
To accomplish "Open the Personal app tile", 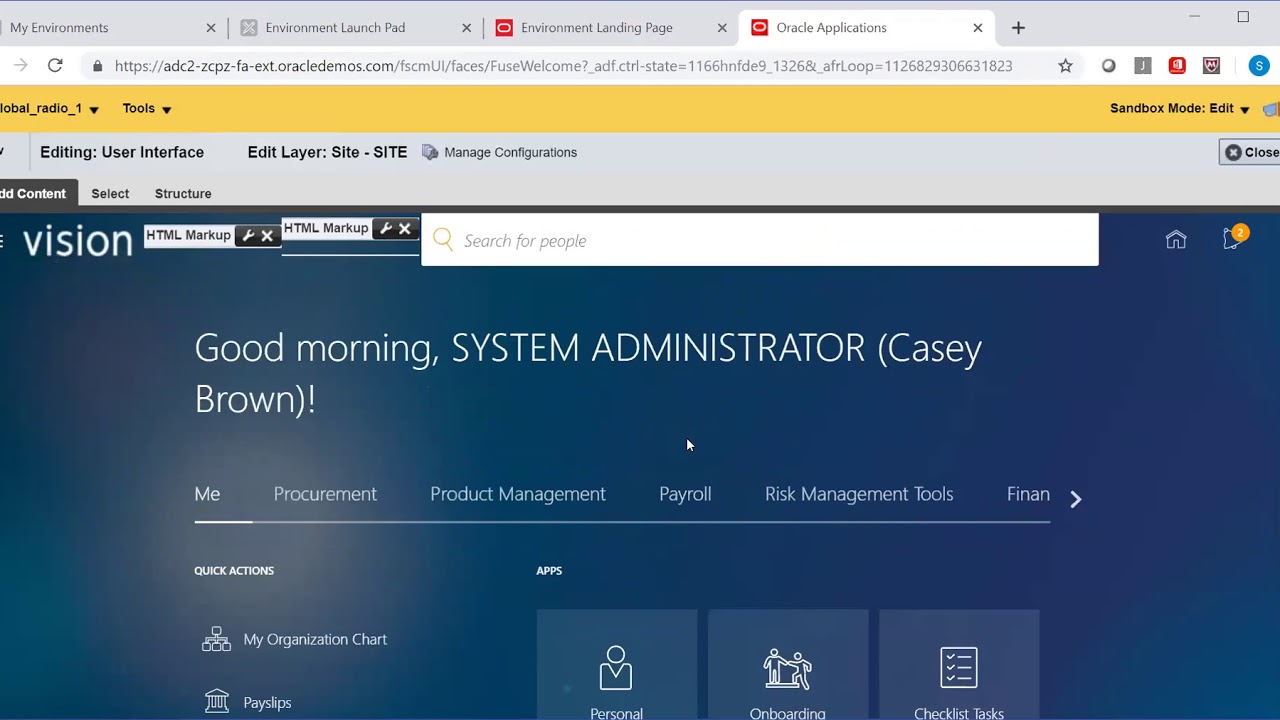I will pyautogui.click(x=617, y=665).
